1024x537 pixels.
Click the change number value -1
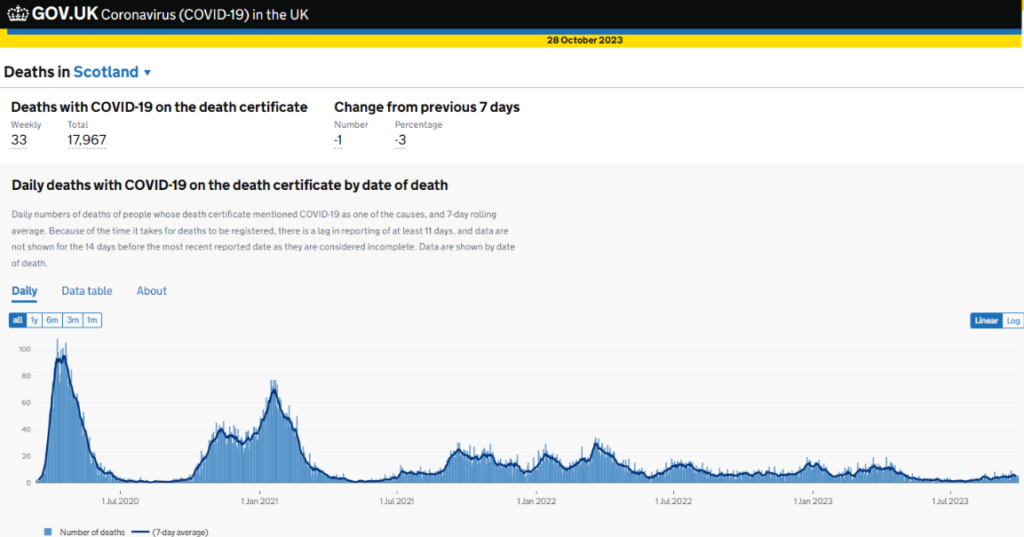338,140
